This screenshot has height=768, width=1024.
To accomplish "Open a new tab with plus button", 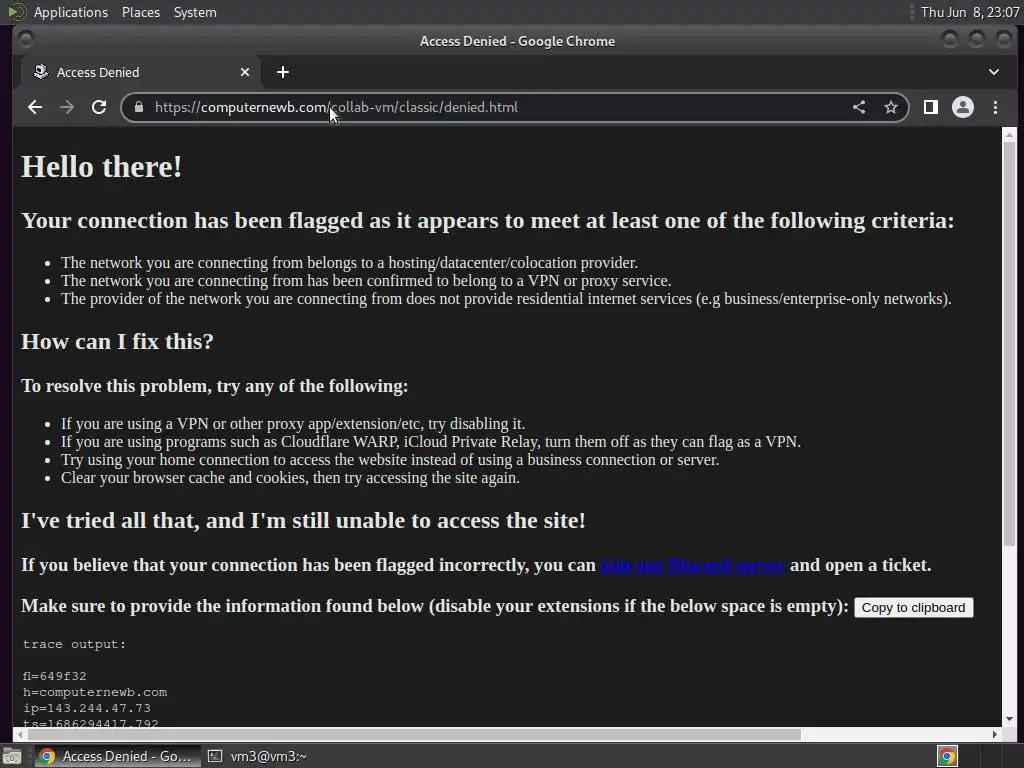I will [x=283, y=72].
